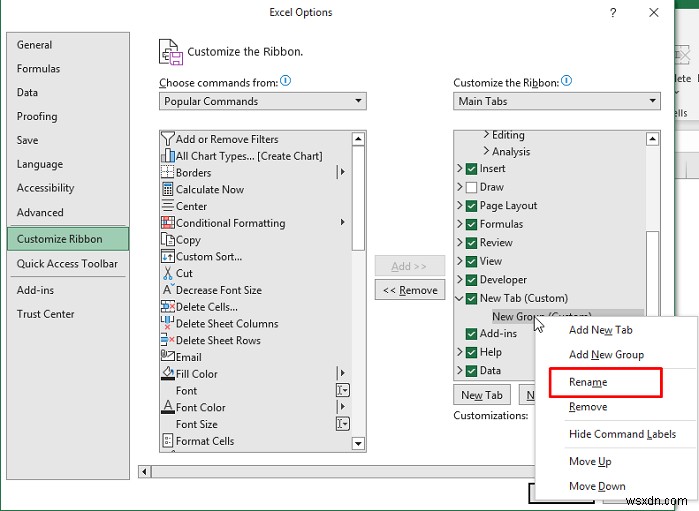The image size is (699, 511).
Task: Open the Main Tabs dropdown
Action: click(556, 101)
